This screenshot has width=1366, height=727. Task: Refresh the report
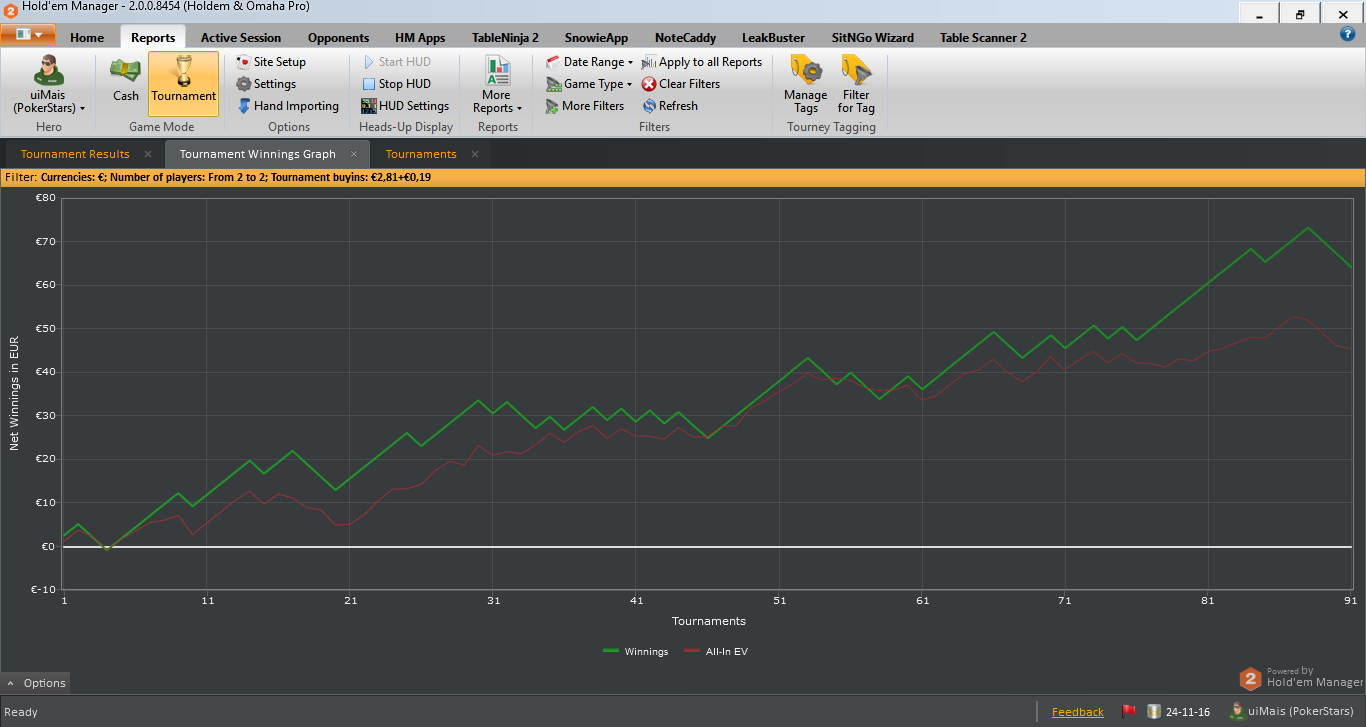click(x=670, y=106)
